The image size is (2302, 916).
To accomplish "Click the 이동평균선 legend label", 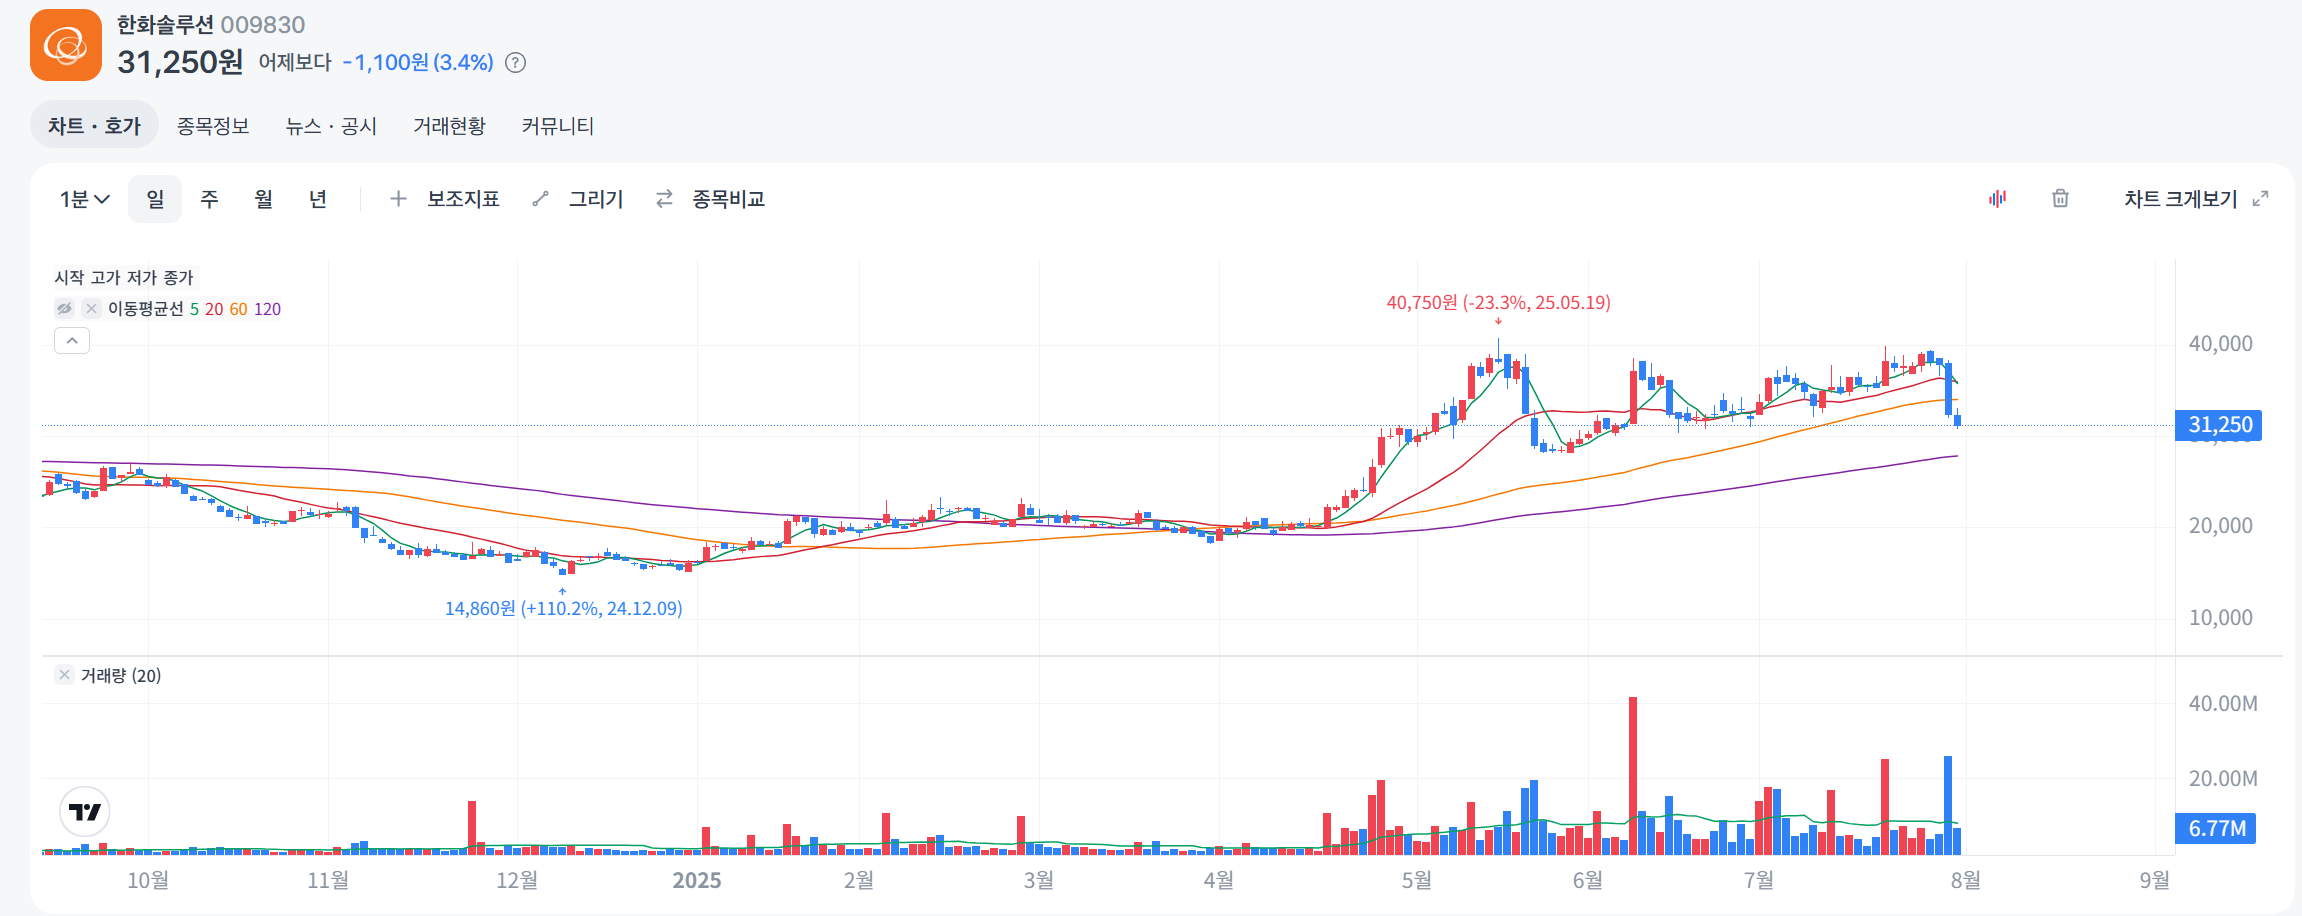I will 146,309.
